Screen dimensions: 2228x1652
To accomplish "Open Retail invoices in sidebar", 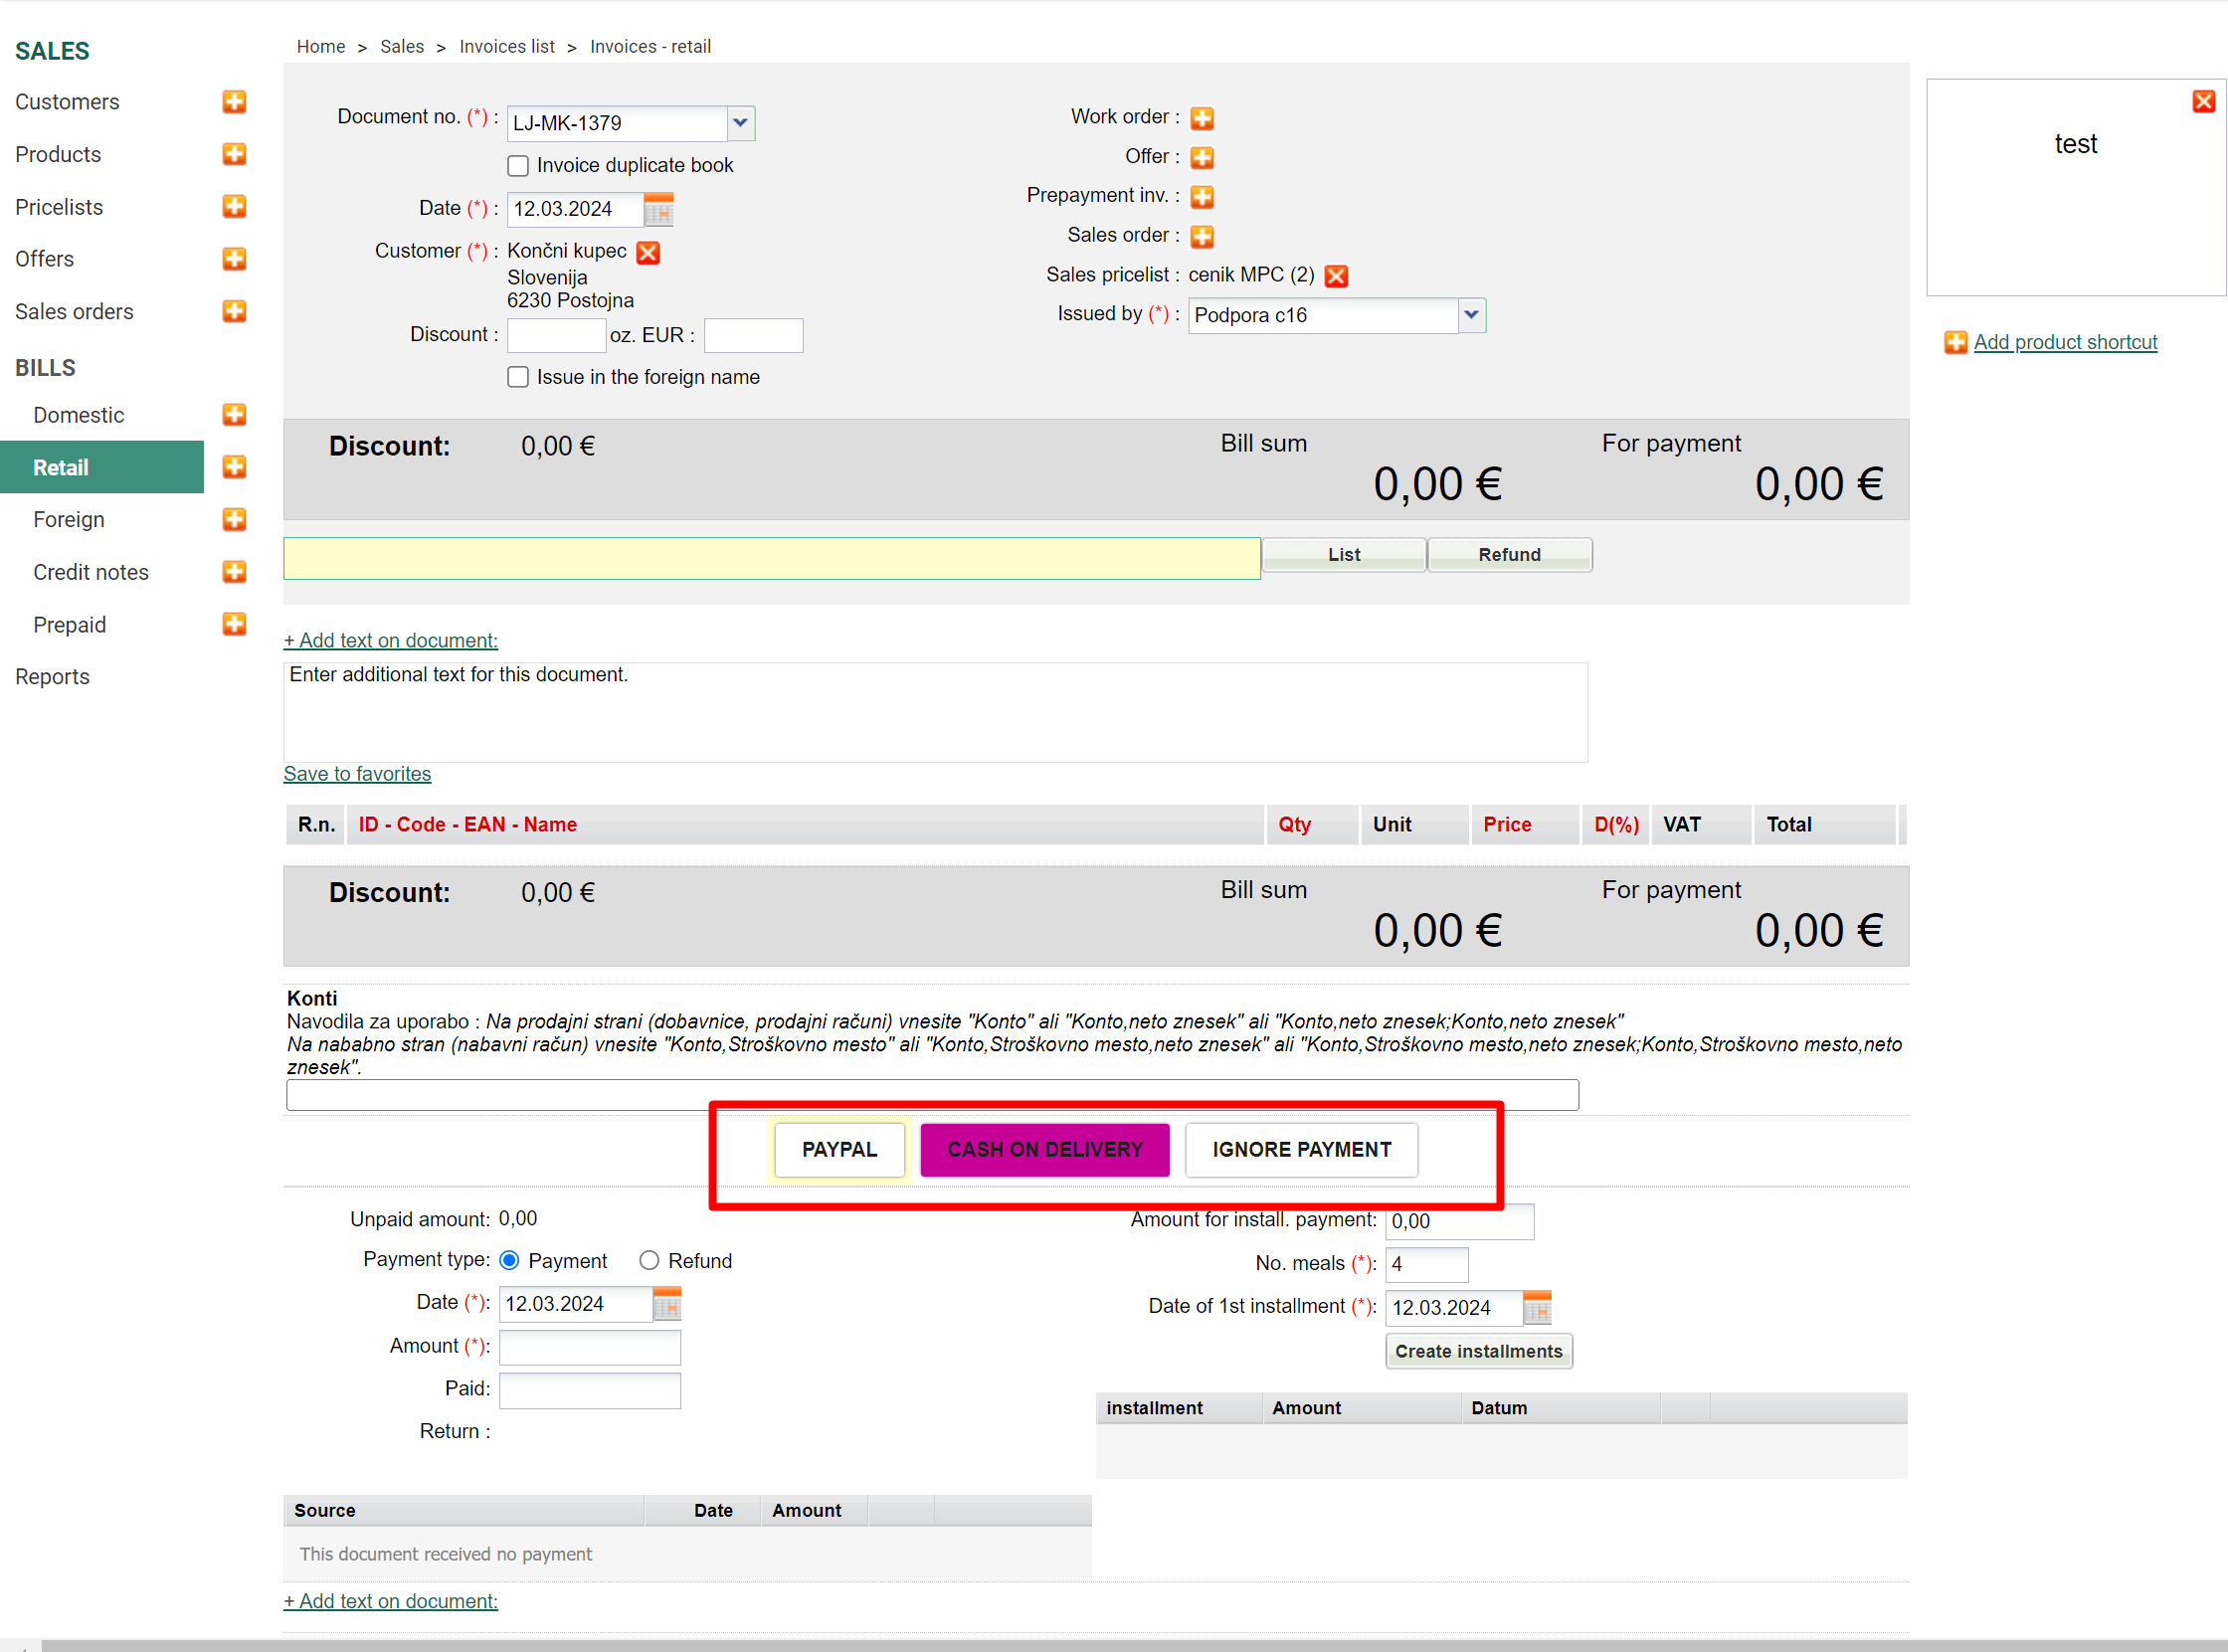I will tap(61, 467).
